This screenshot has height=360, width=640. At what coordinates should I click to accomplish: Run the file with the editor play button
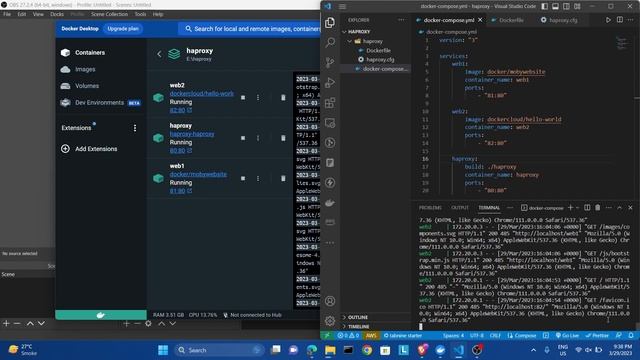tap(608, 20)
